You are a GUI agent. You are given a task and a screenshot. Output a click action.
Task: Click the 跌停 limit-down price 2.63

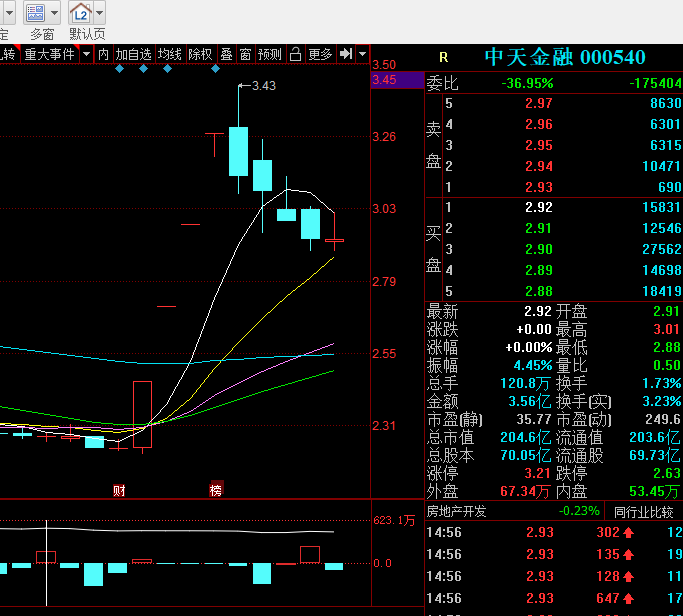click(666, 474)
